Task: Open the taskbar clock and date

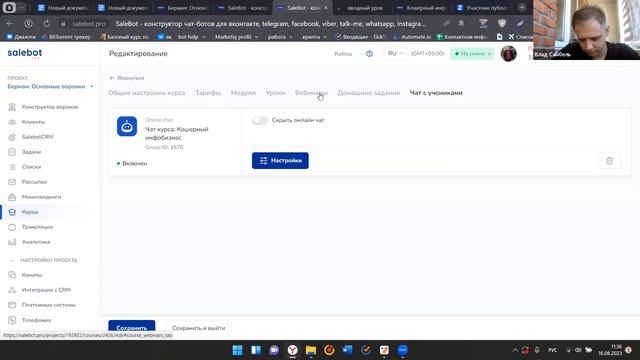Action: point(610,350)
